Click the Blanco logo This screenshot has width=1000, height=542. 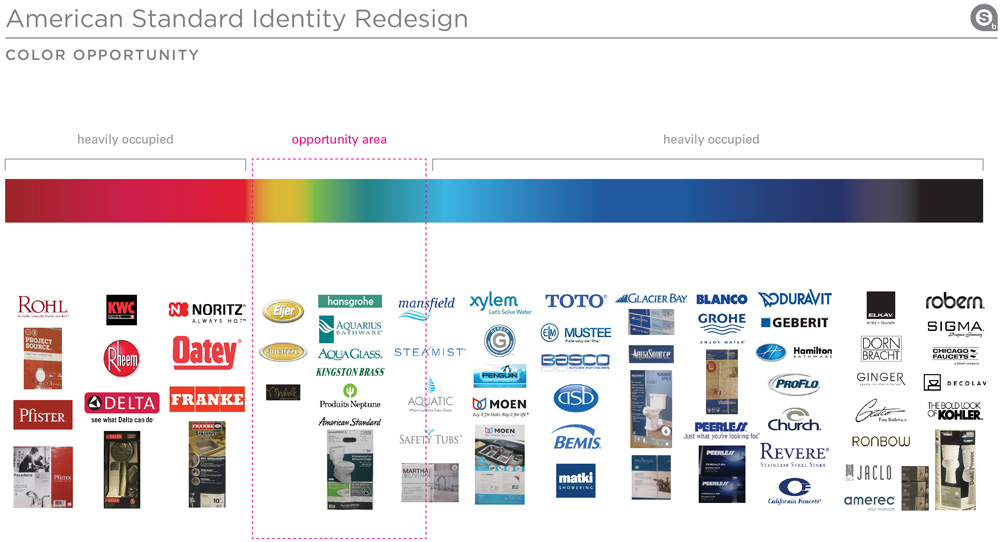tap(721, 299)
